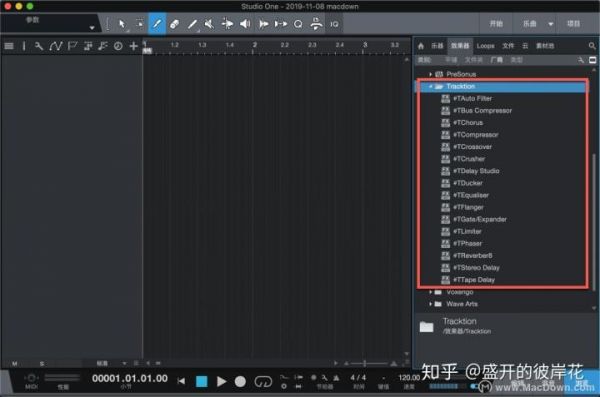Select the Mute tool
Image resolution: width=600 pixels, height=397 pixels.
[209, 24]
